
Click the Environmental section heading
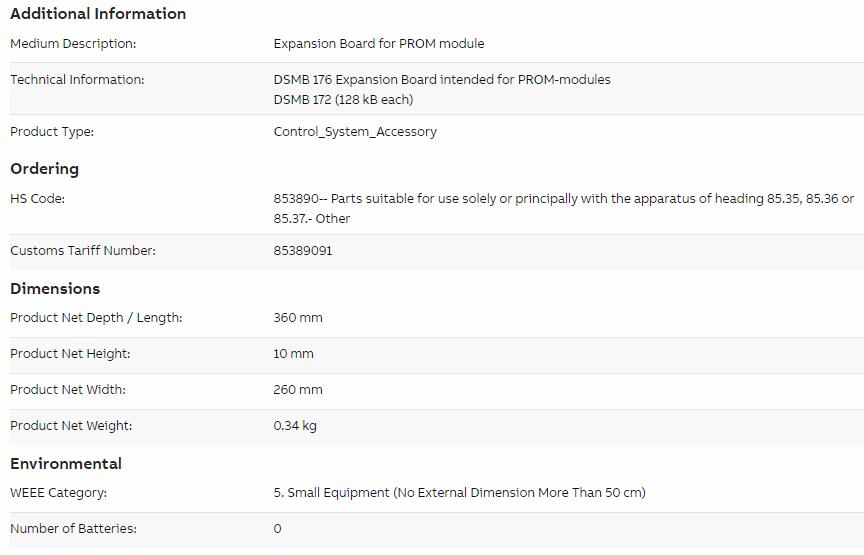(66, 464)
